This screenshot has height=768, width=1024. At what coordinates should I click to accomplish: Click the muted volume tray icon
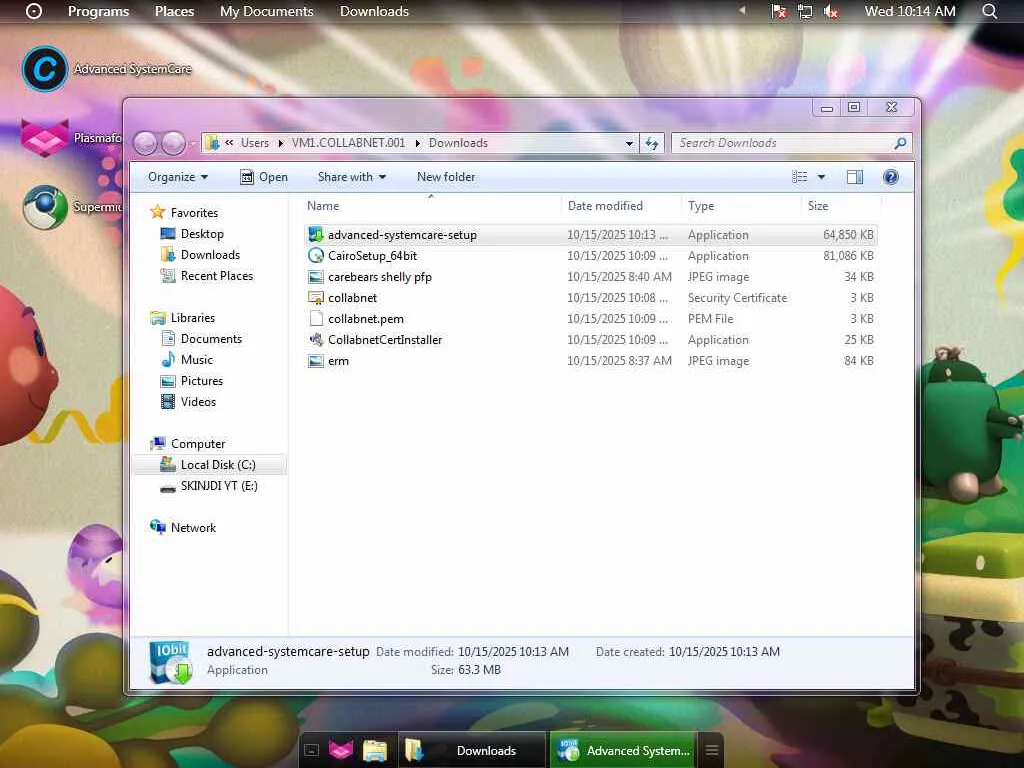coord(831,11)
